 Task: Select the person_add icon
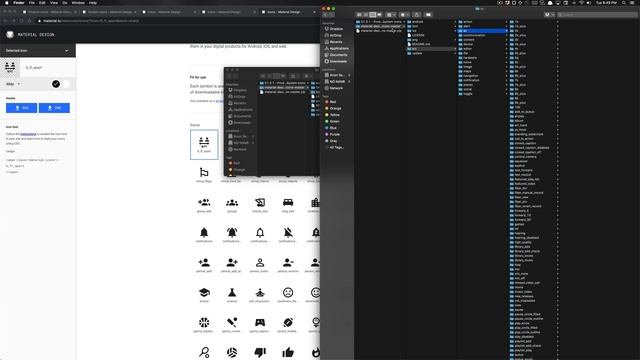point(204,262)
